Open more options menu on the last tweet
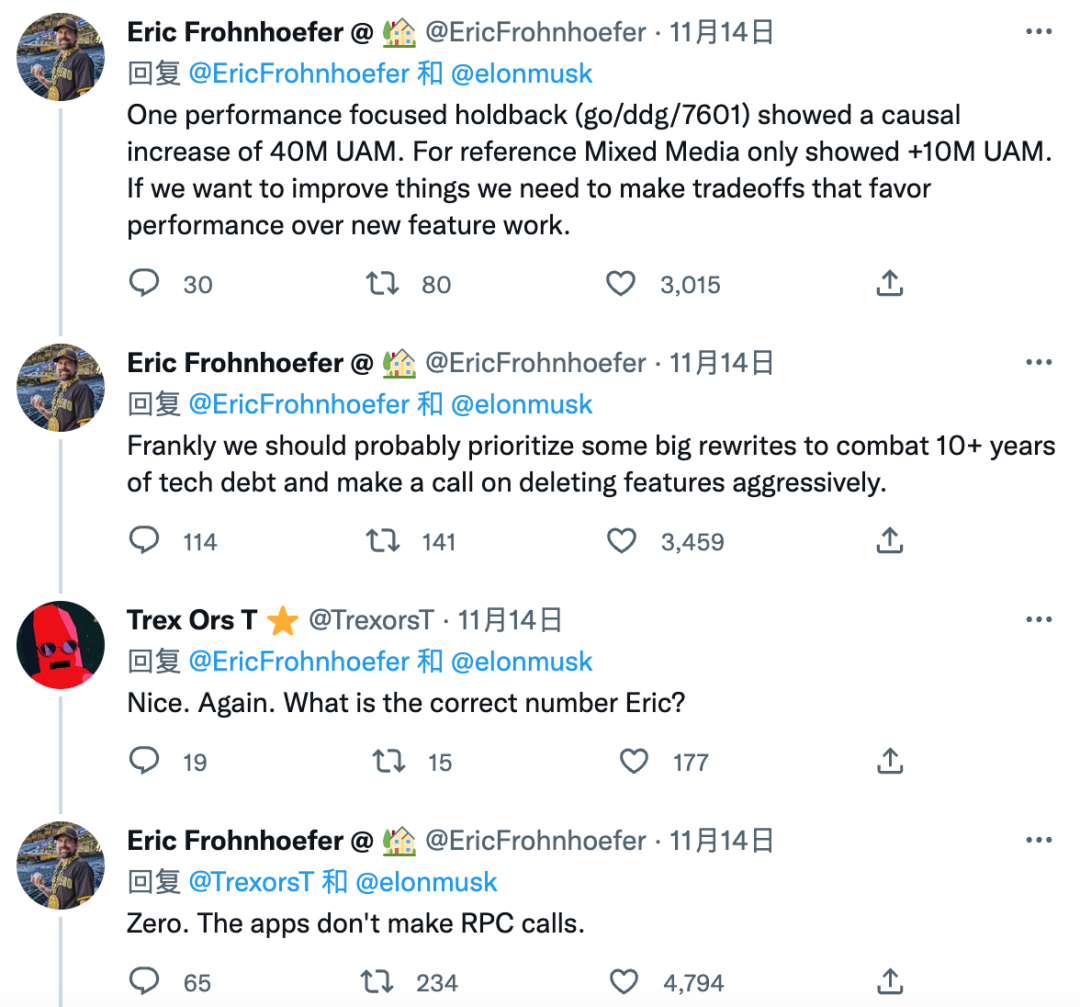Viewport: 1080px width, 1007px height. pyautogui.click(x=1040, y=840)
